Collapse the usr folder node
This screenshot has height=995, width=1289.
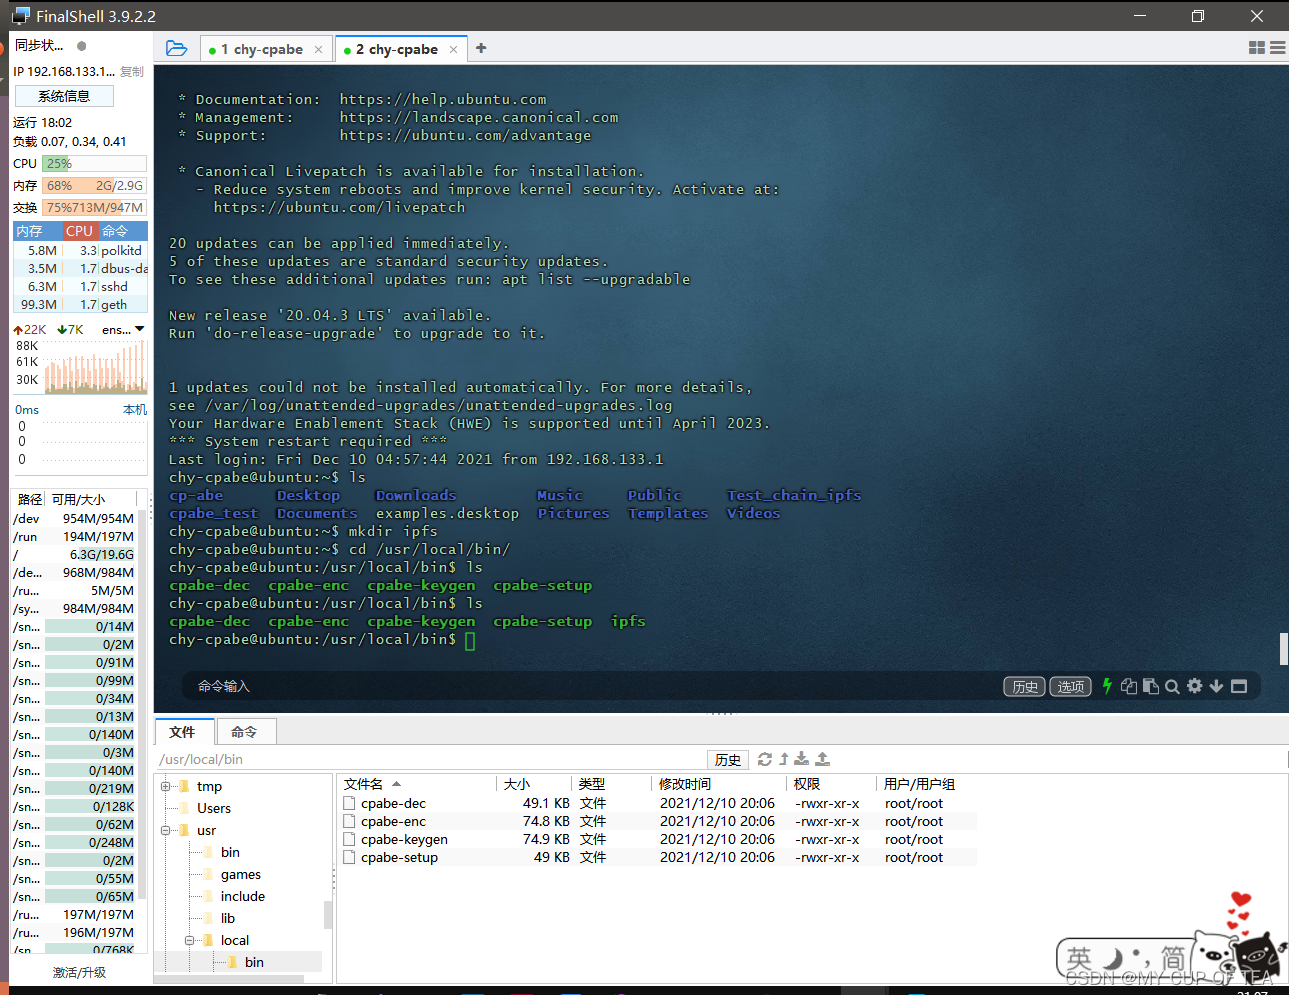coord(166,830)
